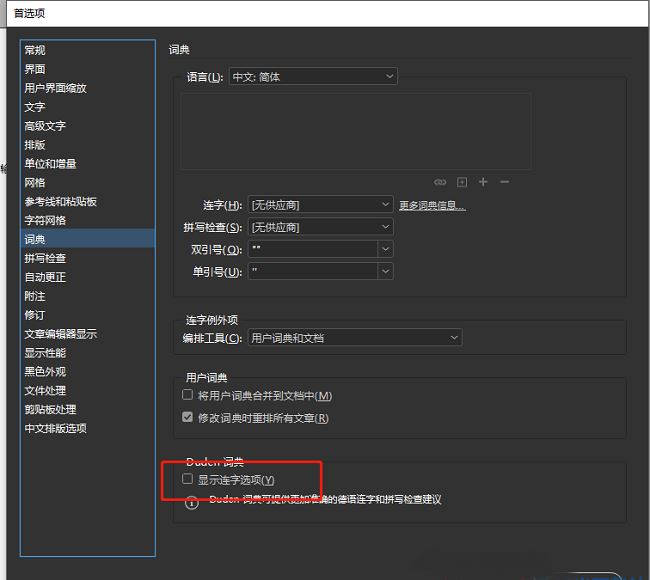Open 字符网格 preferences
650x580 pixels.
pyautogui.click(x=88, y=220)
